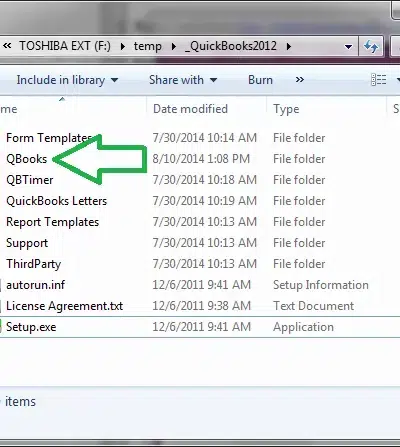Open the address bar history dropdown
Image resolution: width=400 pixels, height=447 pixels.
(348, 47)
